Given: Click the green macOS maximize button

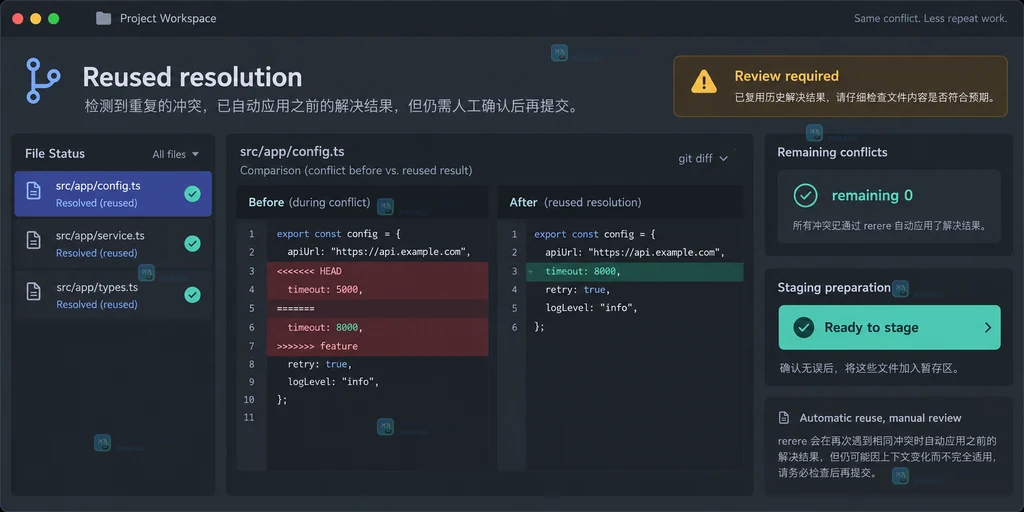Looking at the screenshot, I should (x=54, y=18).
